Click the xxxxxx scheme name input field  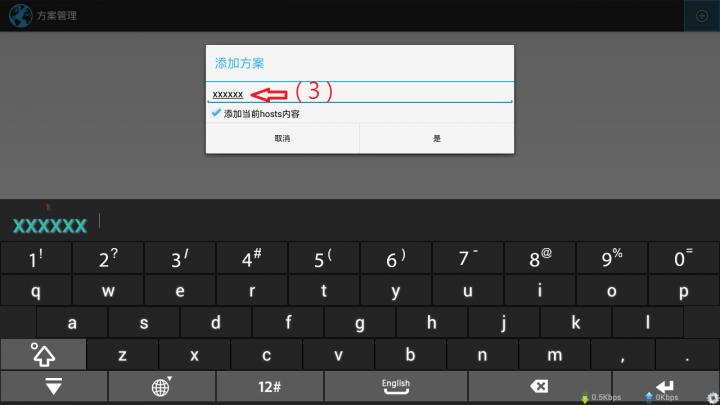[x=360, y=94]
